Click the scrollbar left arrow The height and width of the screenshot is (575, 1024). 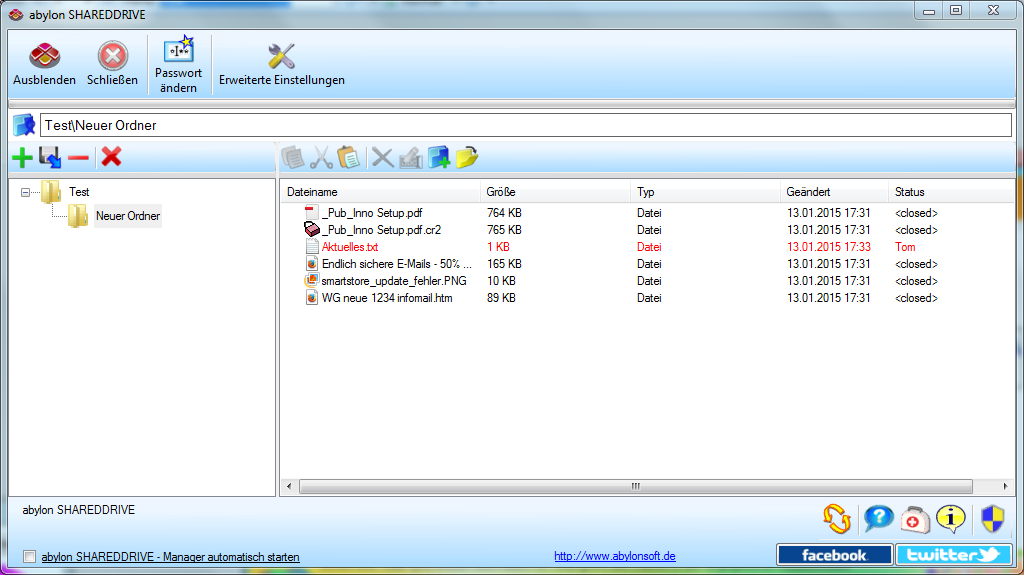289,486
